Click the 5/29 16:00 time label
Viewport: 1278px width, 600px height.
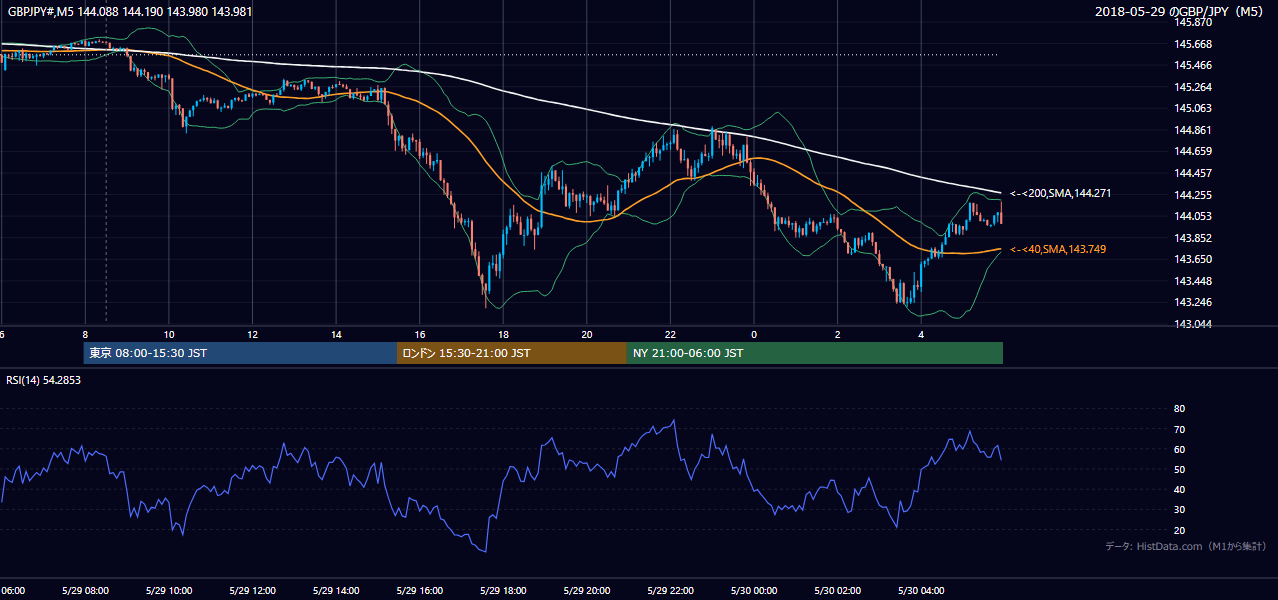coord(419,590)
